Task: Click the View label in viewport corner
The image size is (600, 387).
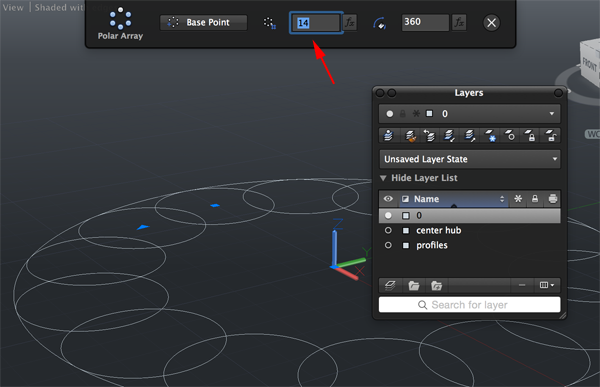Action: [13, 7]
